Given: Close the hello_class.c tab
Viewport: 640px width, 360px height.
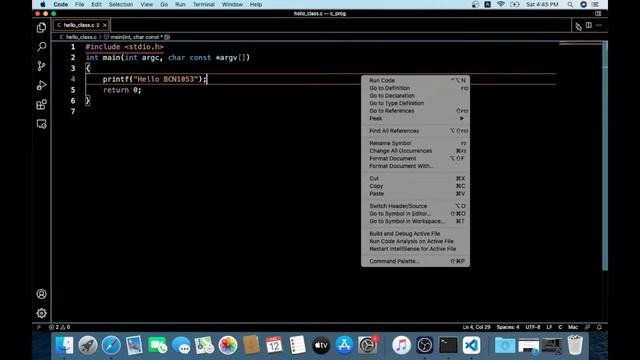Looking at the screenshot, I should [x=105, y=25].
